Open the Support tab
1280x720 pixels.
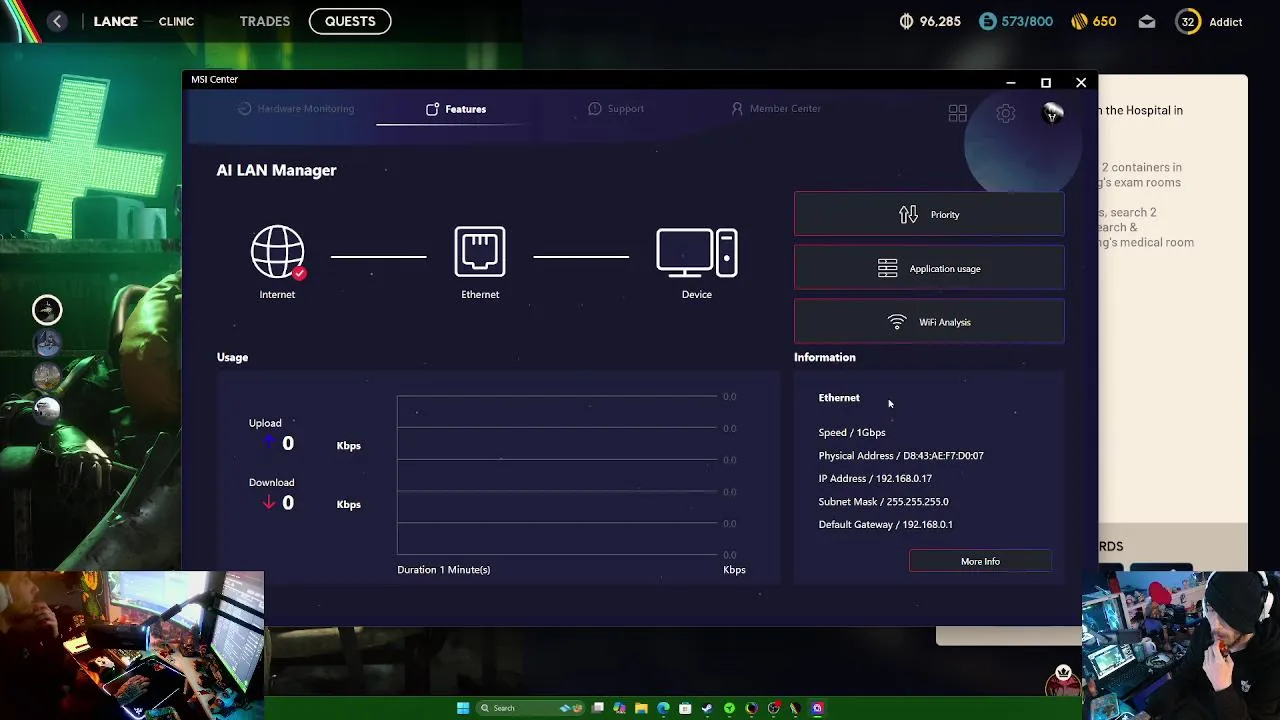pos(616,108)
